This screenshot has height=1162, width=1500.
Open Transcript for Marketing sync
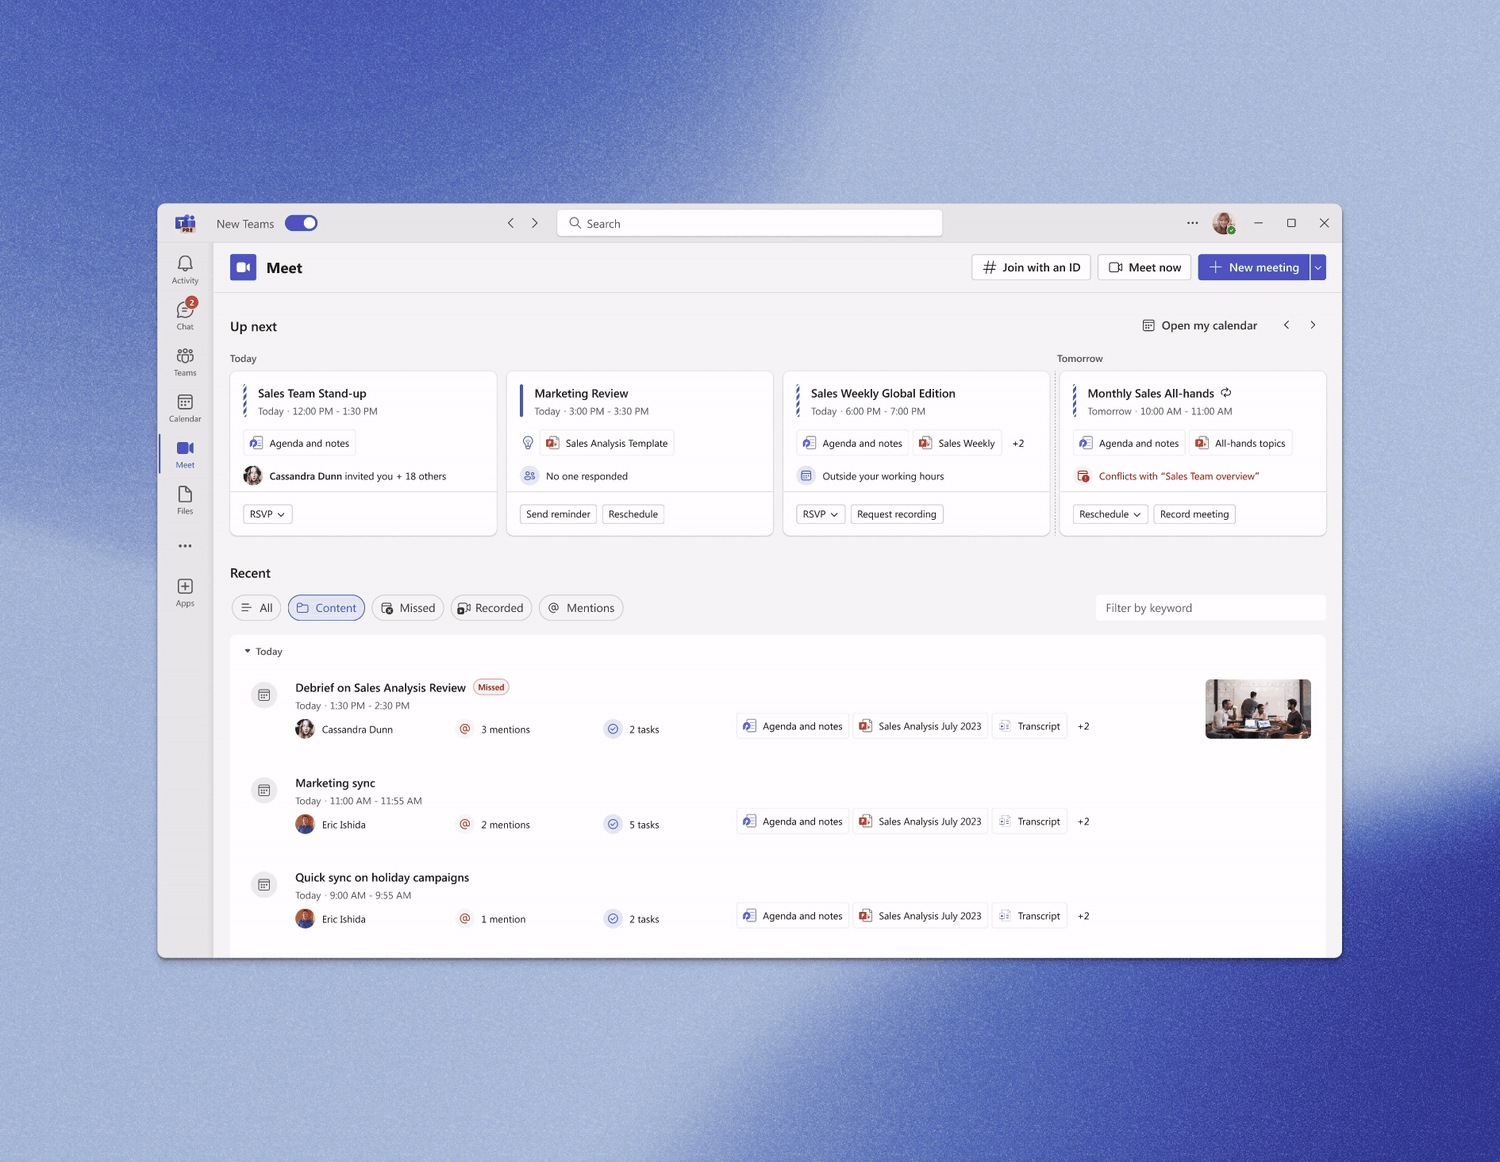click(x=1029, y=821)
